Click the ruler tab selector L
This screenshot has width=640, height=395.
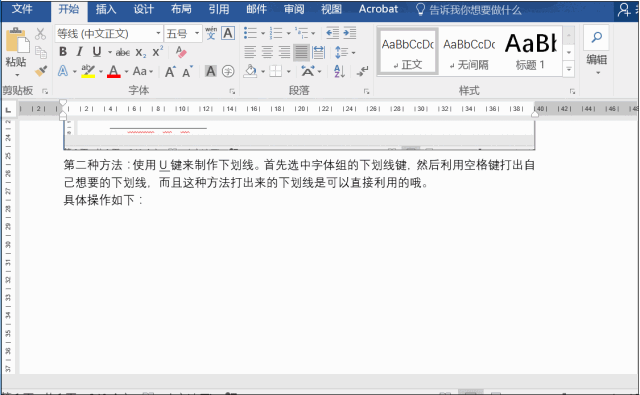[x=8, y=109]
